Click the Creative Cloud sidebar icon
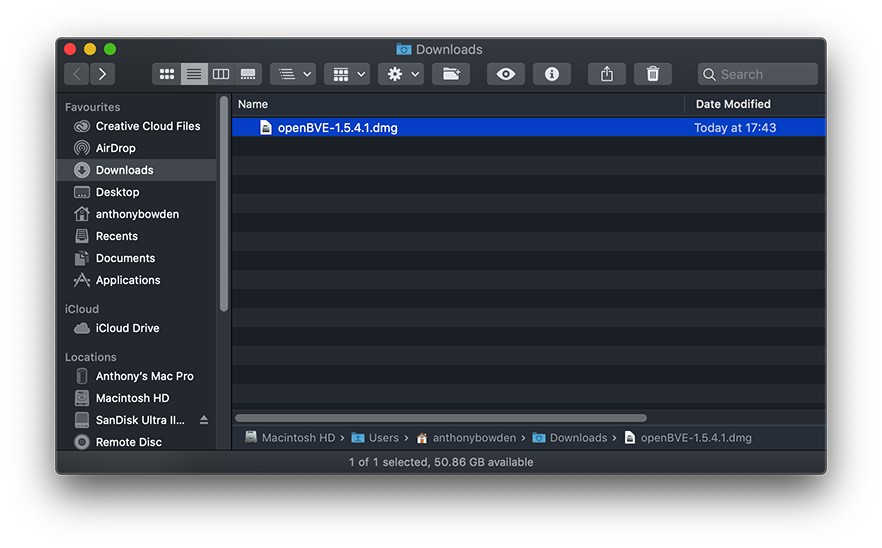The image size is (882, 548). (82, 126)
